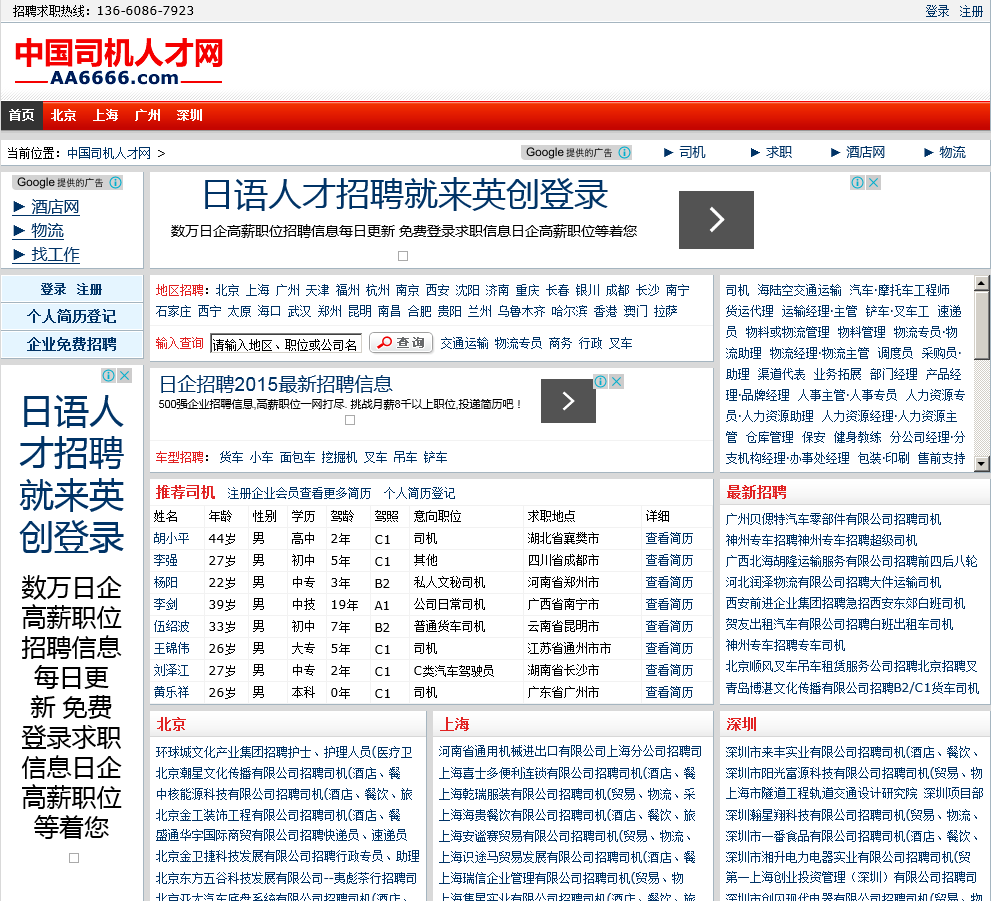Click 日企招聘2015最新招聘信息 ad headline
991x901 pixels.
[x=276, y=384]
